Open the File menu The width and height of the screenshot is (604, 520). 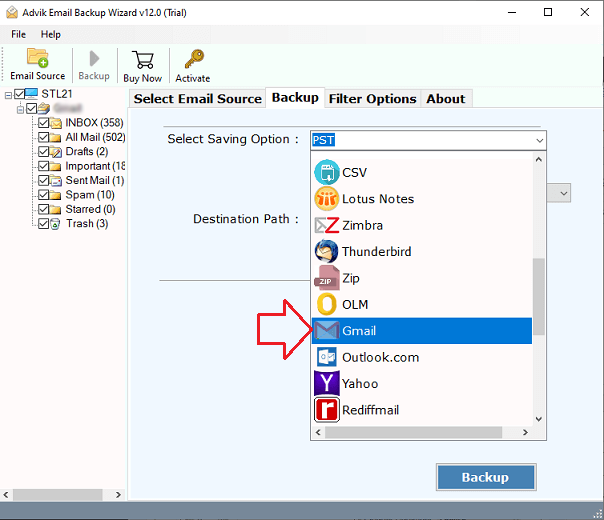pyautogui.click(x=20, y=34)
